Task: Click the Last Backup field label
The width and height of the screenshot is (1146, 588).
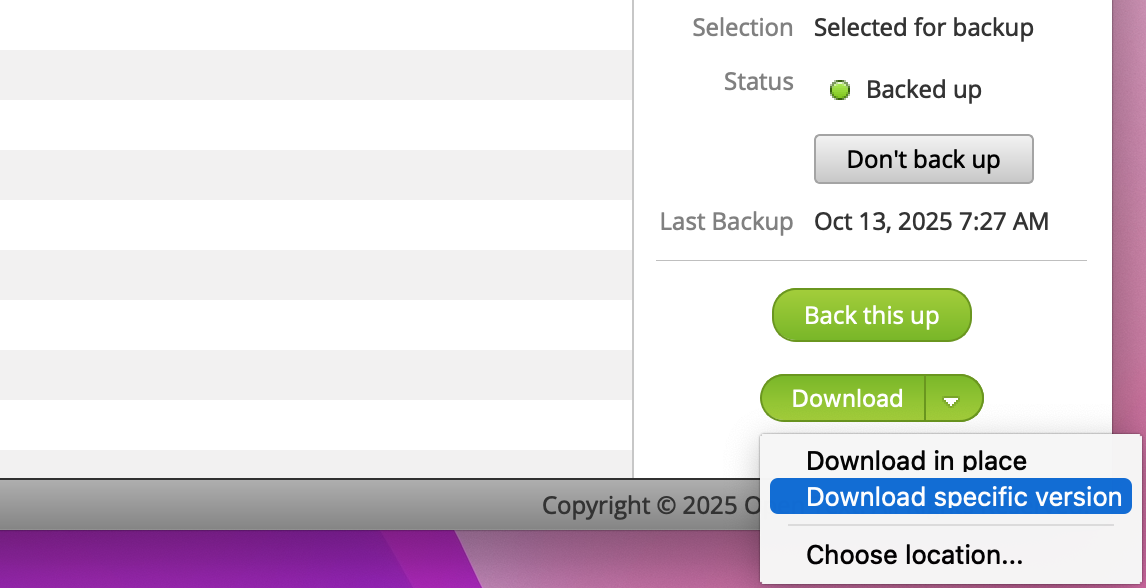Action: pos(726,221)
